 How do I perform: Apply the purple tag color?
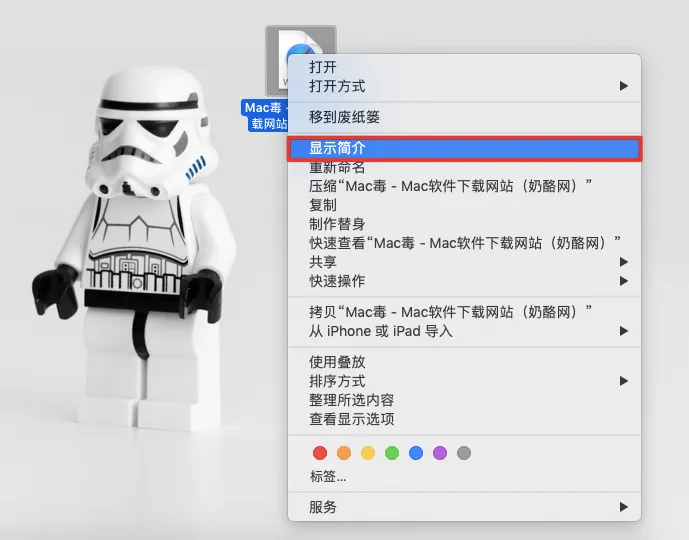440,453
